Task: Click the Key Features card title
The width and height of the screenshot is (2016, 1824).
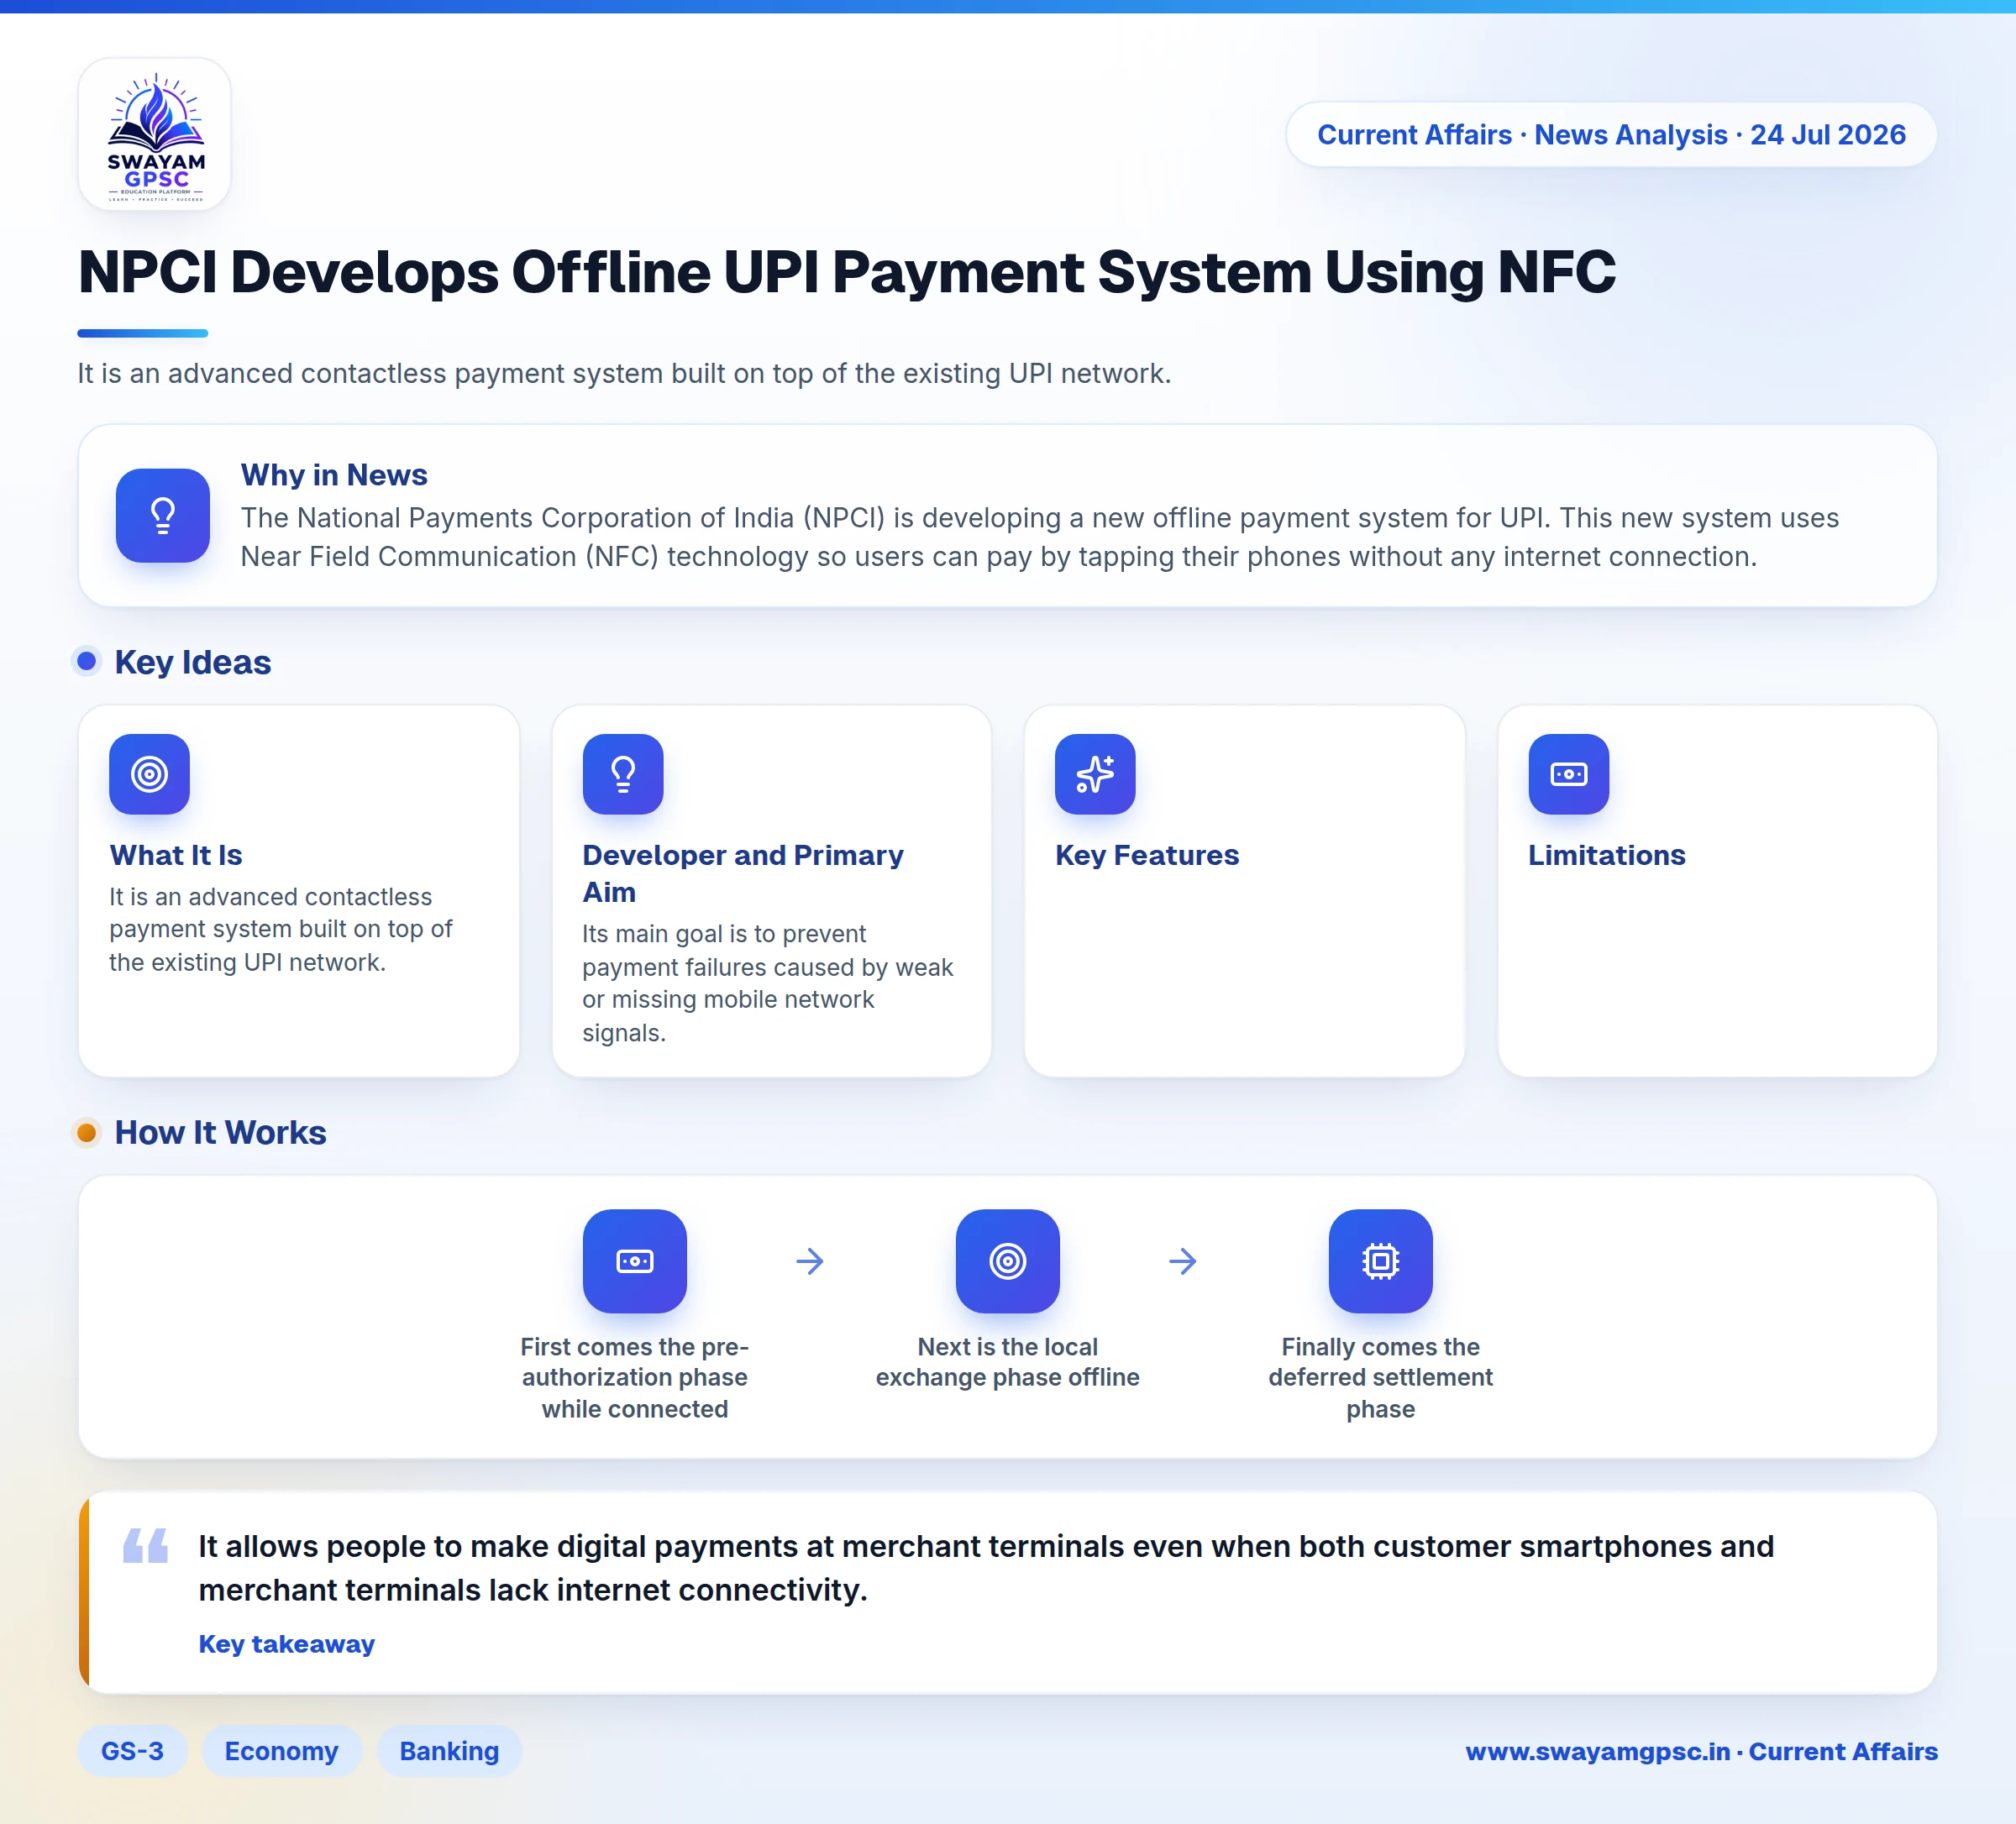Action: tap(1147, 855)
